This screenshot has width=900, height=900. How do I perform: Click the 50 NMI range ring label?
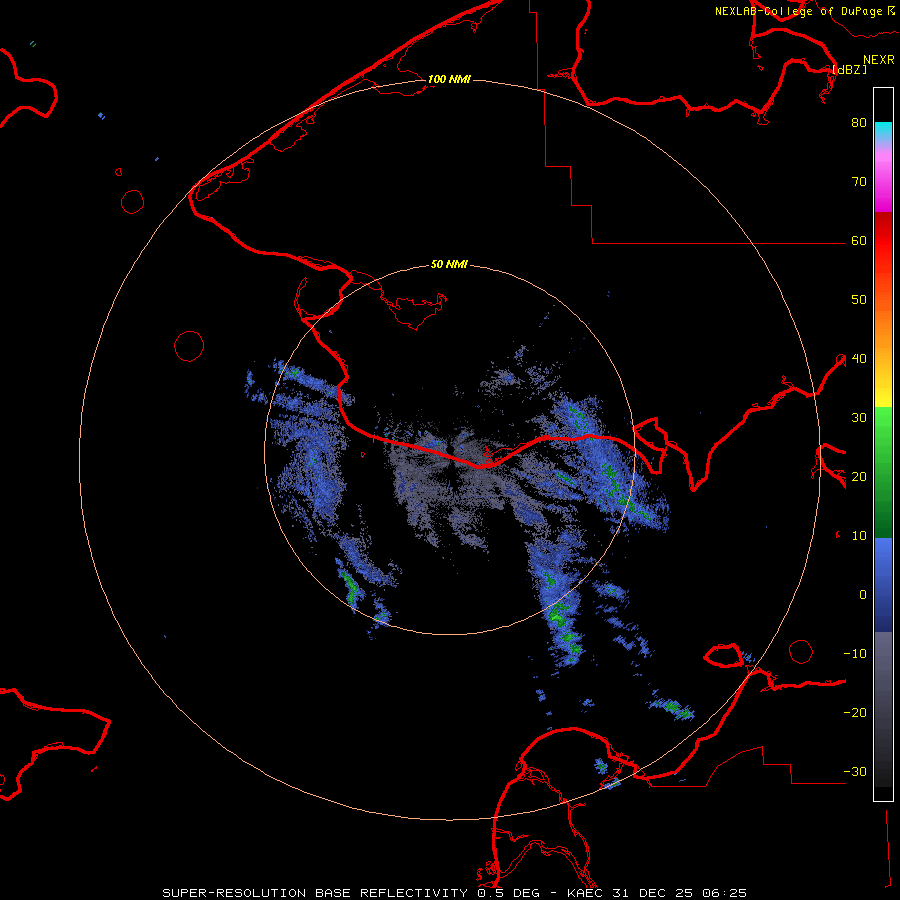click(449, 265)
